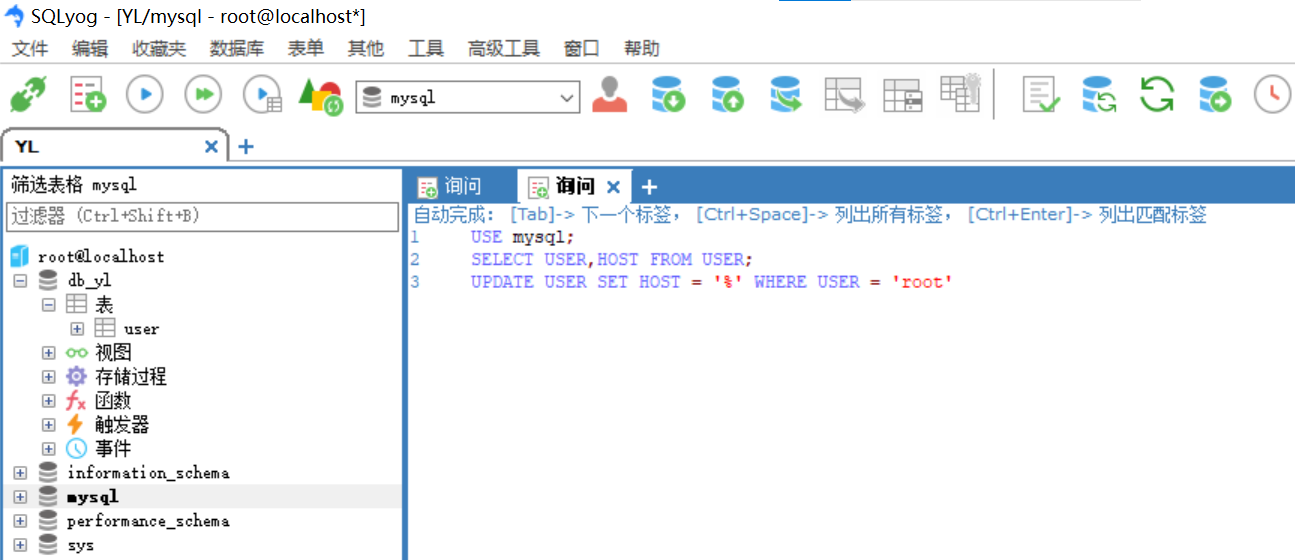
Task: Click the 视图 glasses icon in tree
Action: 77,352
